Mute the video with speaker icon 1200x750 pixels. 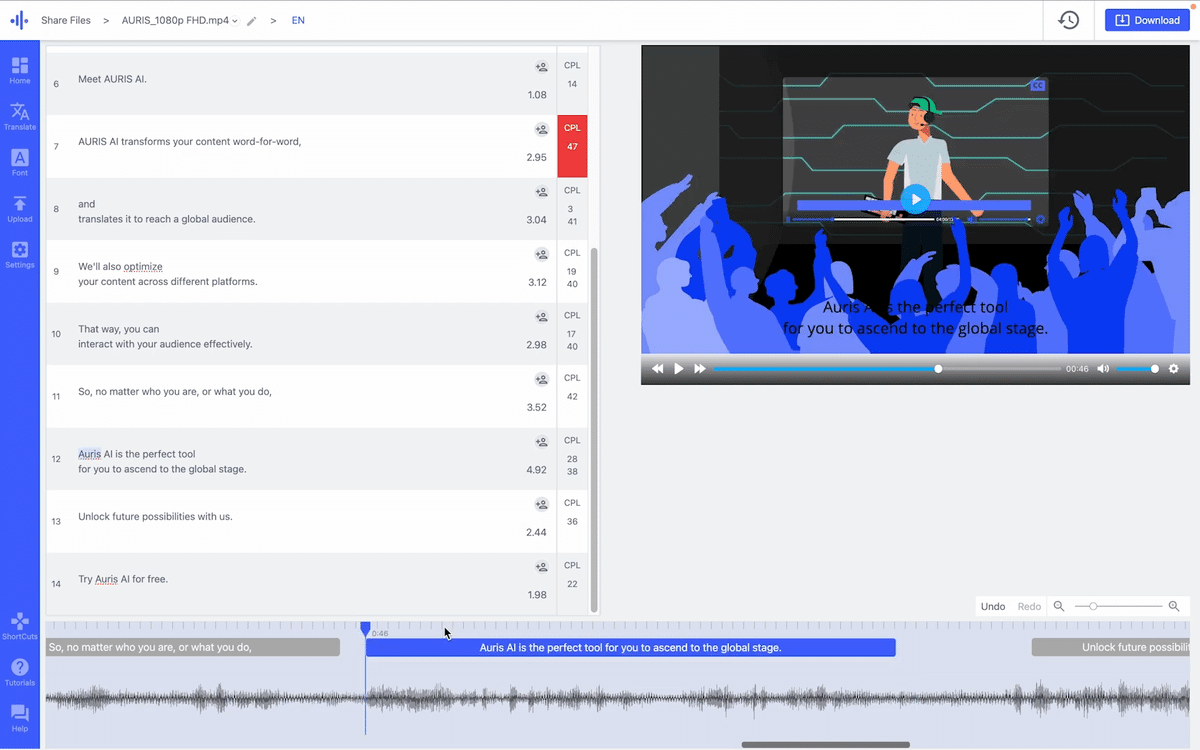1103,369
